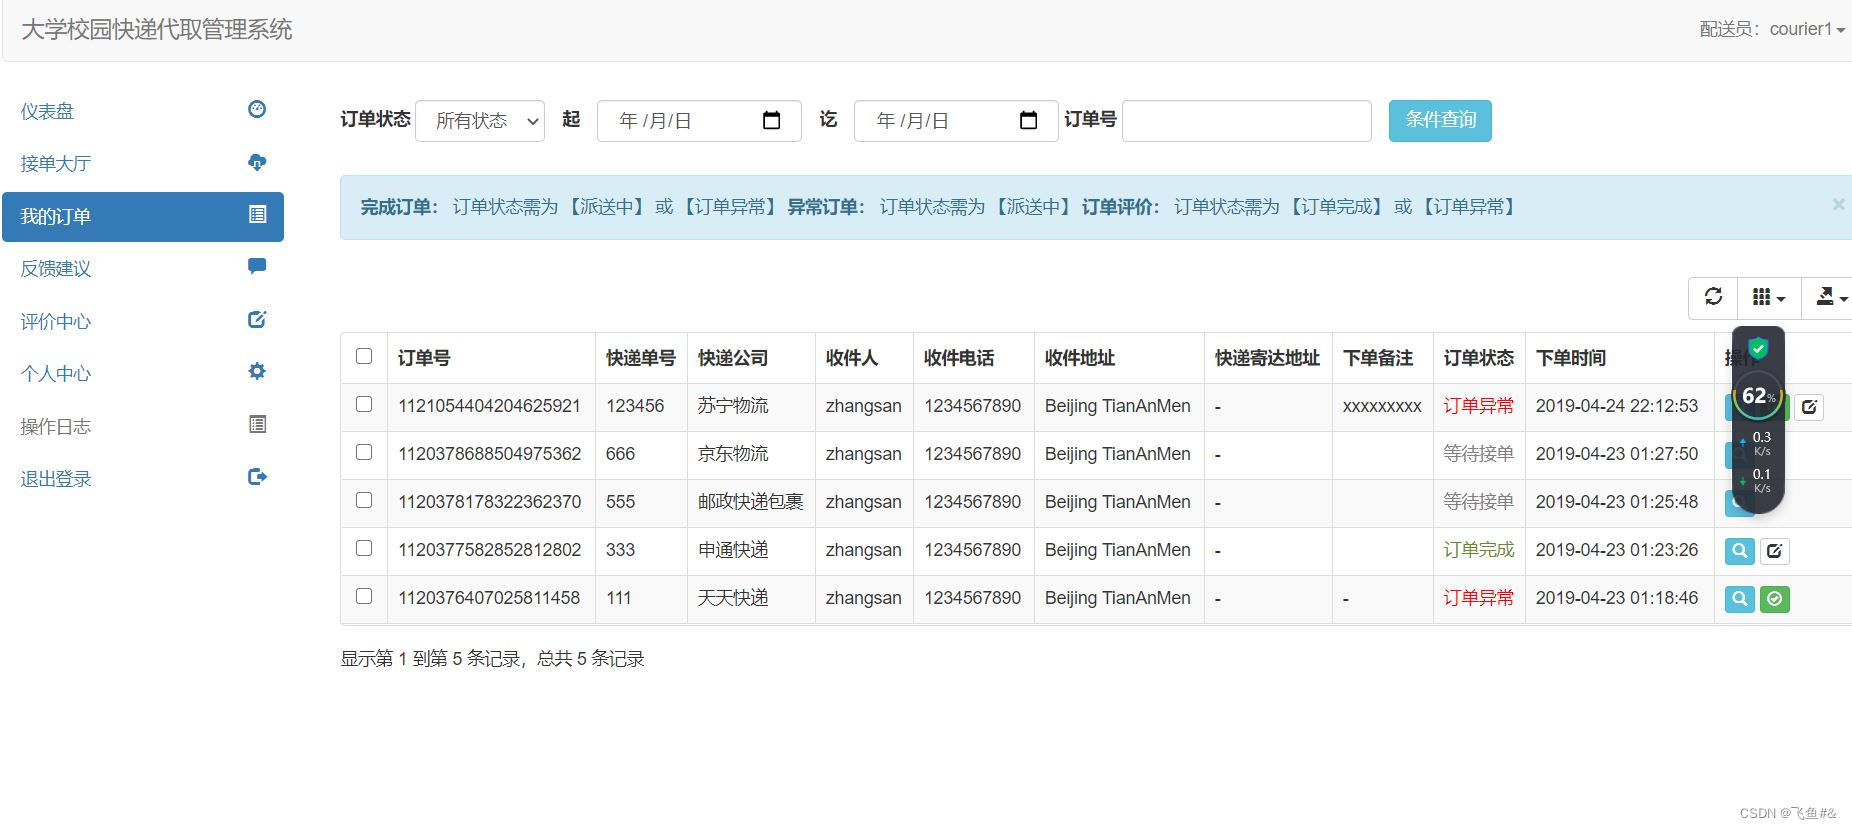Check the row for order 1121054404204625921
The width and height of the screenshot is (1852, 829).
364,404
